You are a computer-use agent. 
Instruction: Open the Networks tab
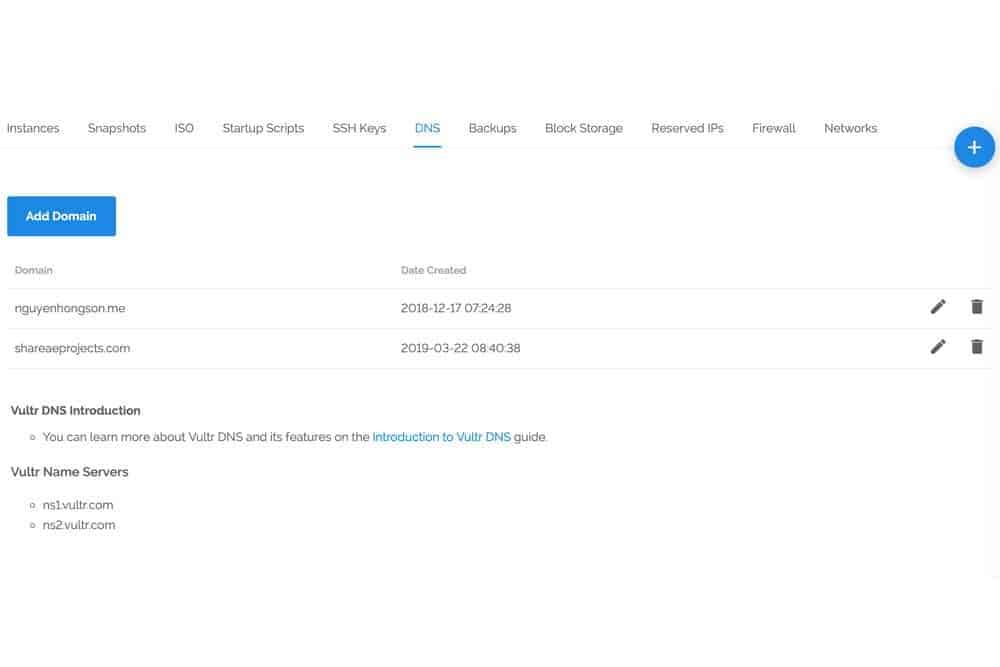point(850,128)
